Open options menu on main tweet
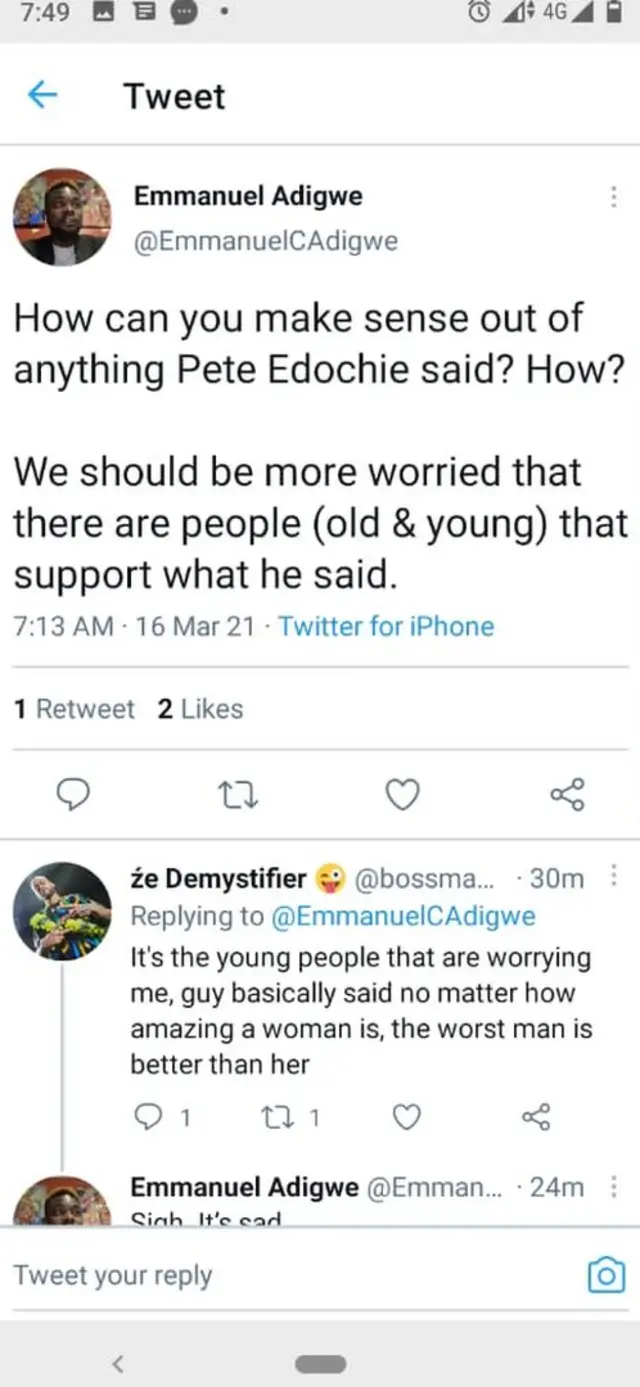640x1387 pixels. (x=614, y=197)
